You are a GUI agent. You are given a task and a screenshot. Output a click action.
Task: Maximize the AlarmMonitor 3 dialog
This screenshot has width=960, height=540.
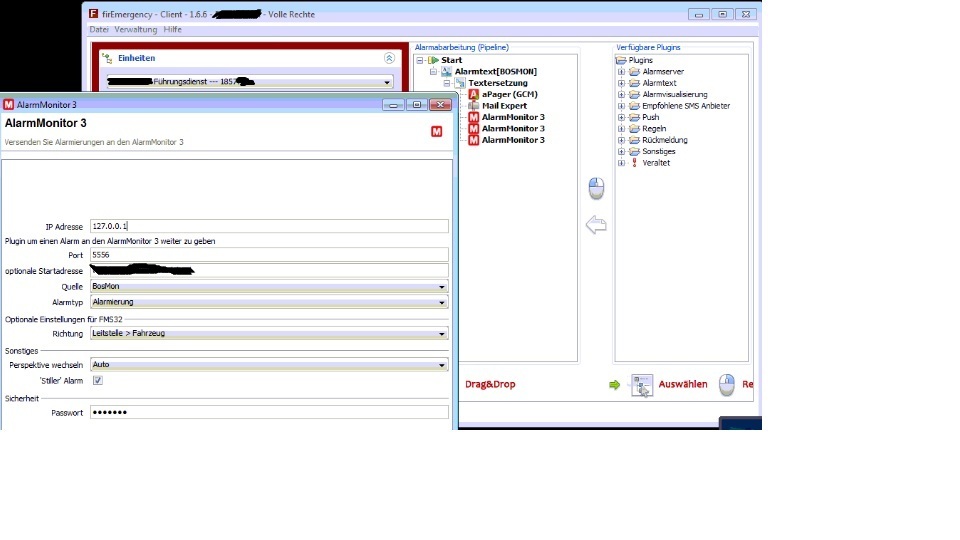pos(416,105)
